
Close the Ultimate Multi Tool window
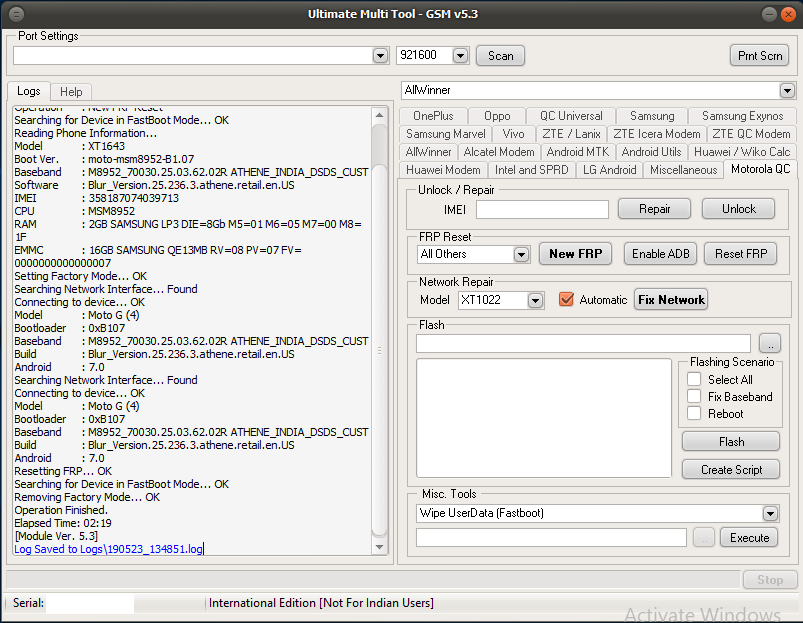[788, 14]
